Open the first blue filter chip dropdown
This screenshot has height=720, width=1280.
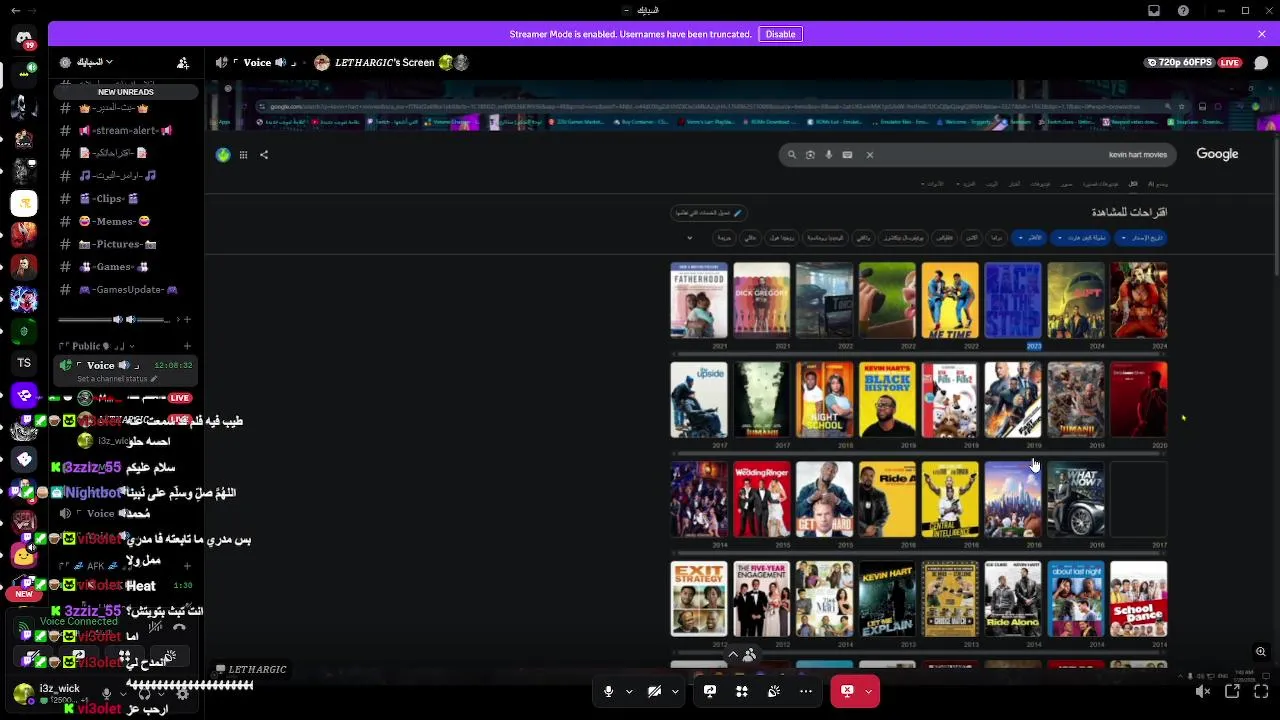click(1142, 238)
